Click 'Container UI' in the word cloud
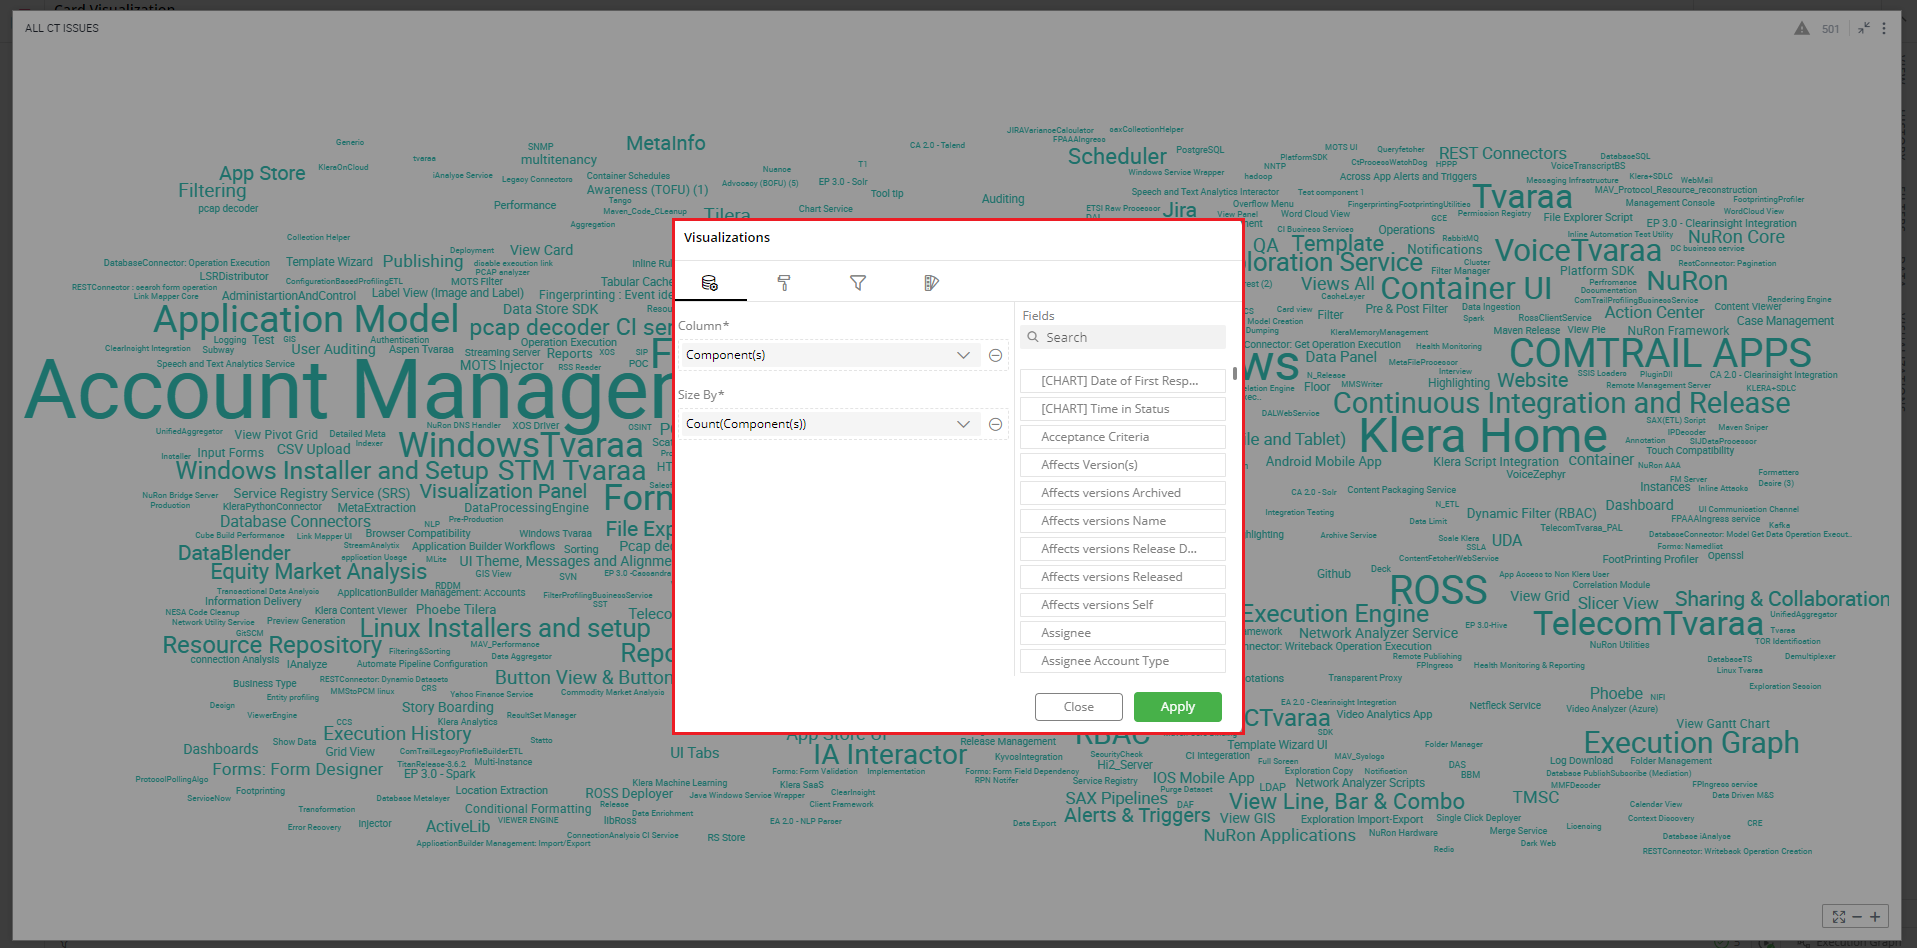This screenshot has width=1917, height=948. (x=1466, y=289)
